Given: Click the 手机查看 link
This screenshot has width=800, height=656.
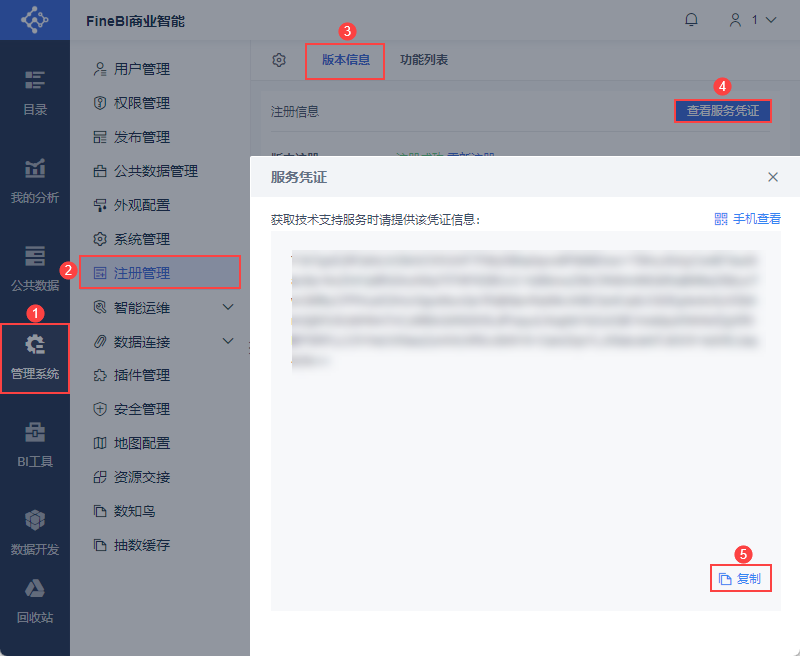Looking at the screenshot, I should click(757, 219).
